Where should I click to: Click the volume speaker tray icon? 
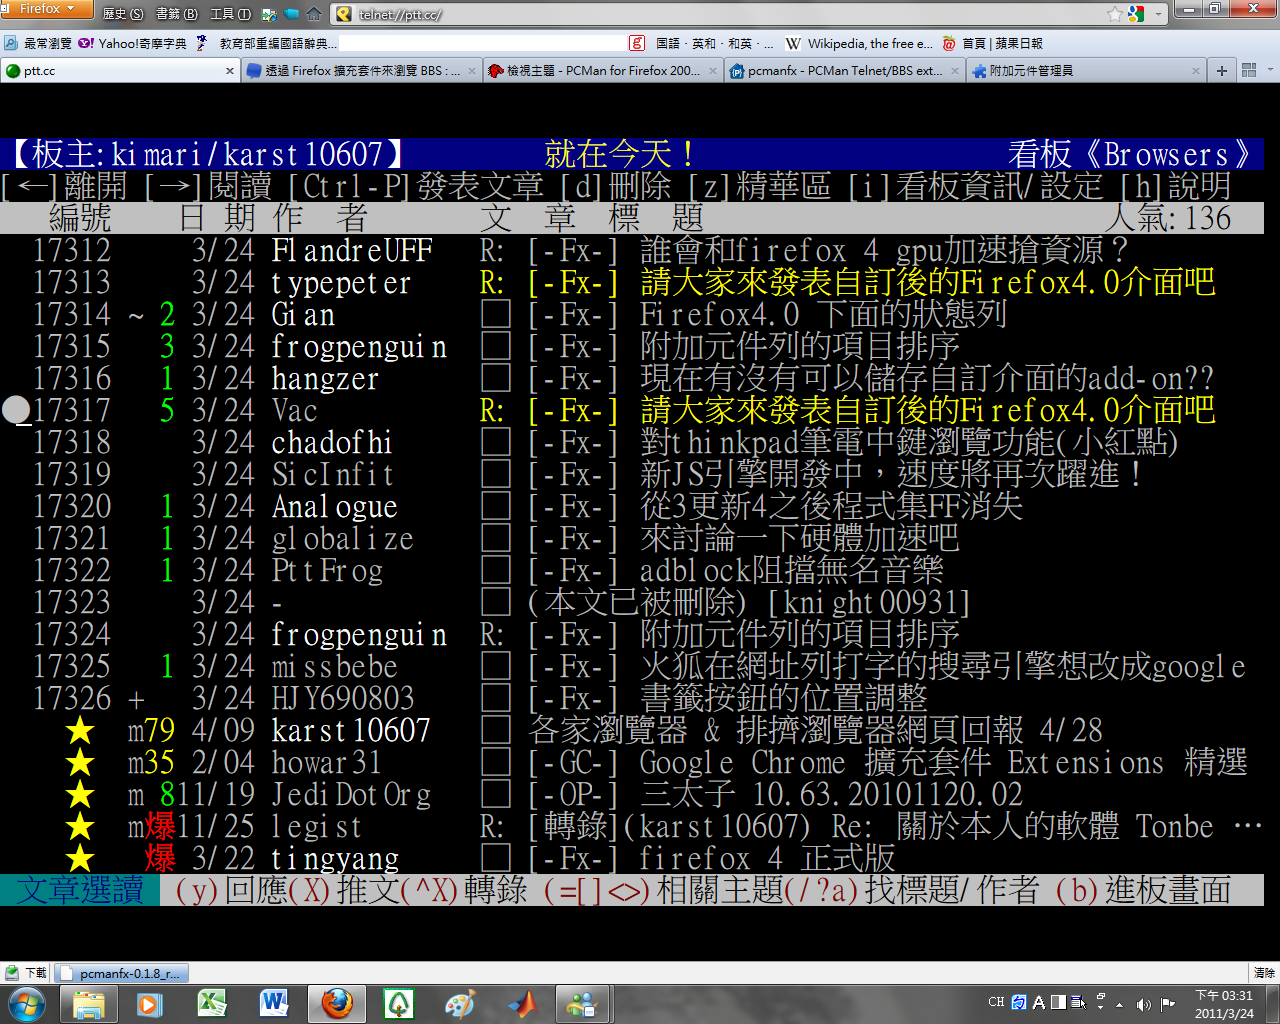pyautogui.click(x=1143, y=1003)
